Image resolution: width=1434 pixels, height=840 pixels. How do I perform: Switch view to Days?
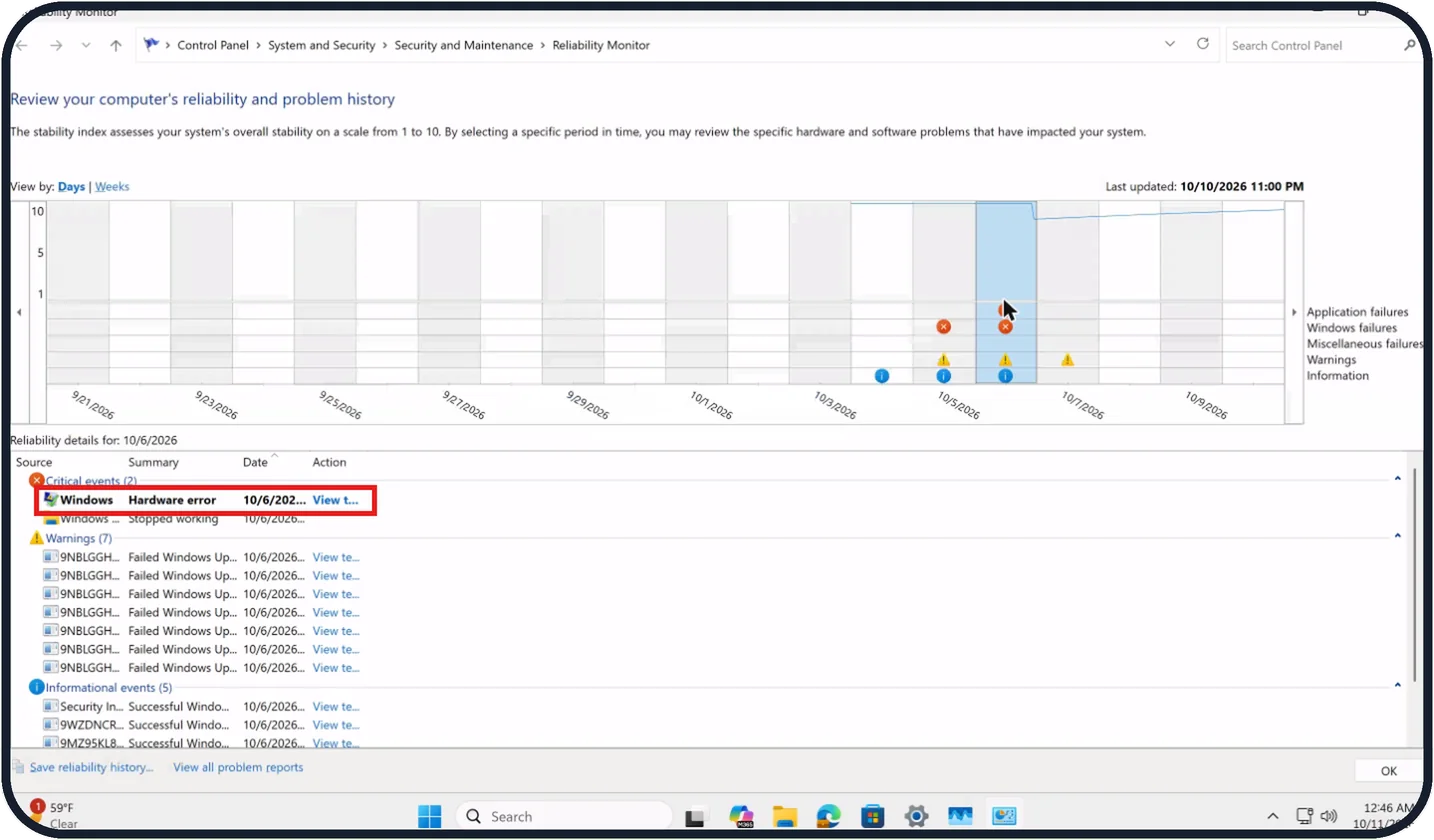click(x=71, y=187)
